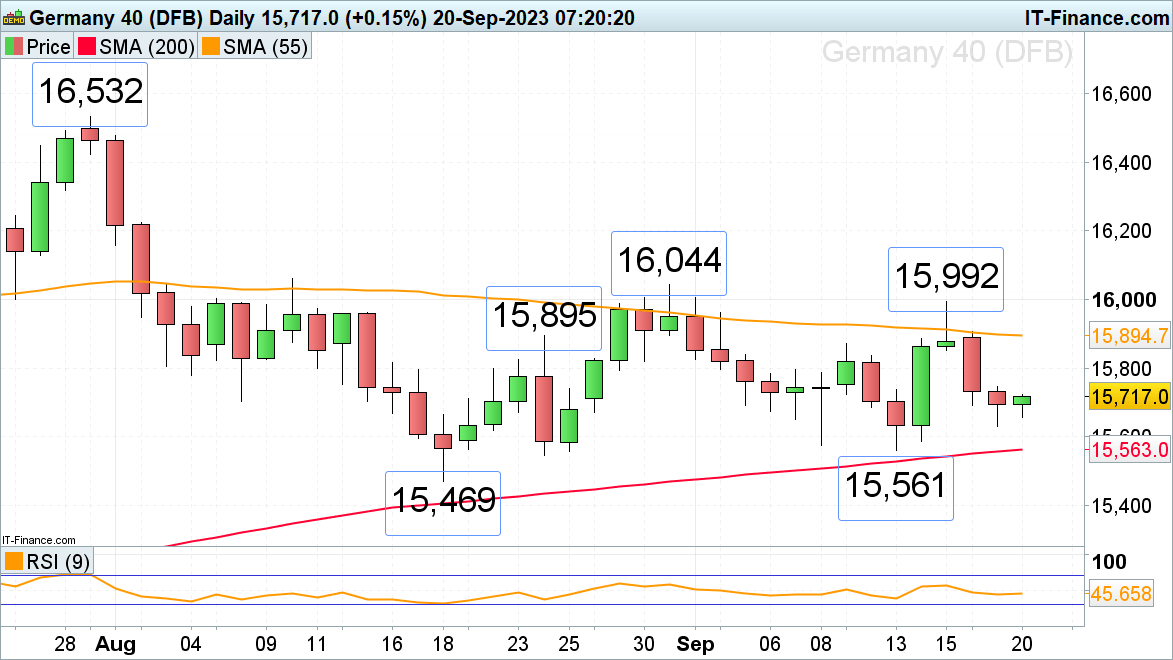This screenshot has width=1173, height=660.
Task: Click the 100 level label on RSI axis
Action: pyautogui.click(x=1108, y=562)
